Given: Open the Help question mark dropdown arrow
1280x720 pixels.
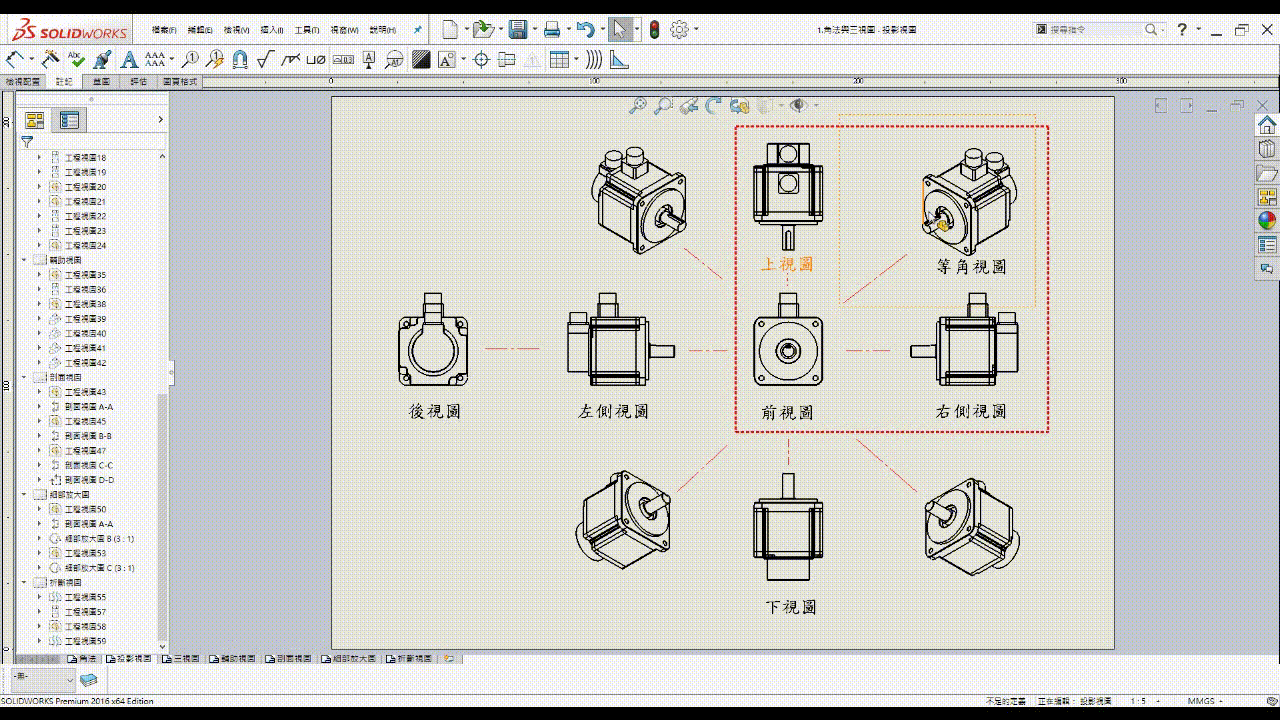Looking at the screenshot, I should click(x=1199, y=29).
